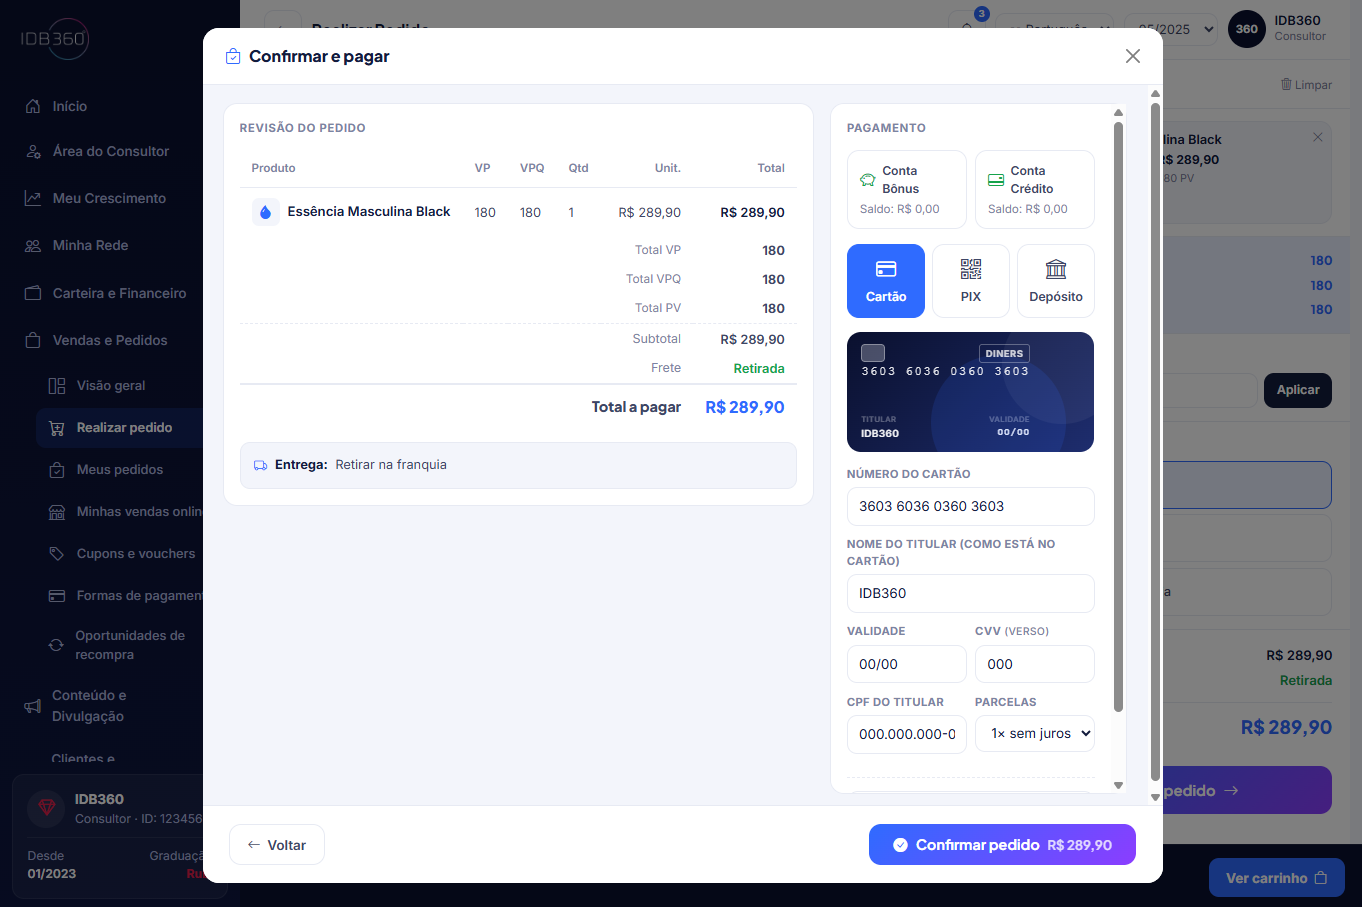
Task: Click the Cupons e vouchers tag icon
Action: [57, 553]
